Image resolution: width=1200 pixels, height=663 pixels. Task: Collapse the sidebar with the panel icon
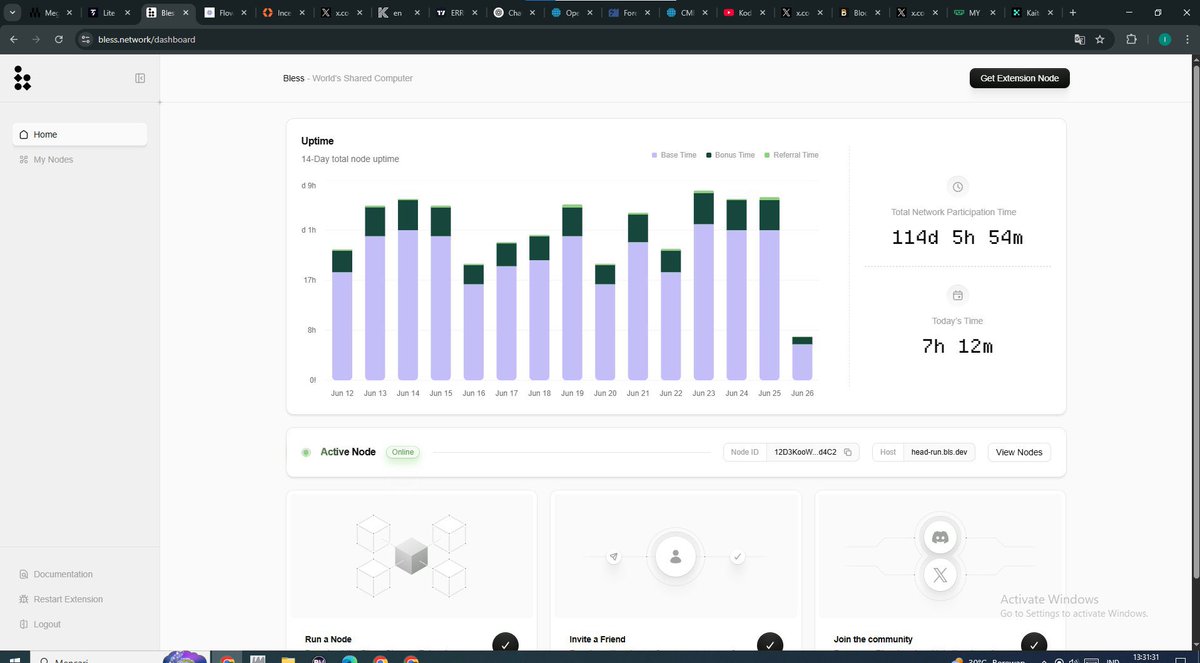tap(140, 78)
